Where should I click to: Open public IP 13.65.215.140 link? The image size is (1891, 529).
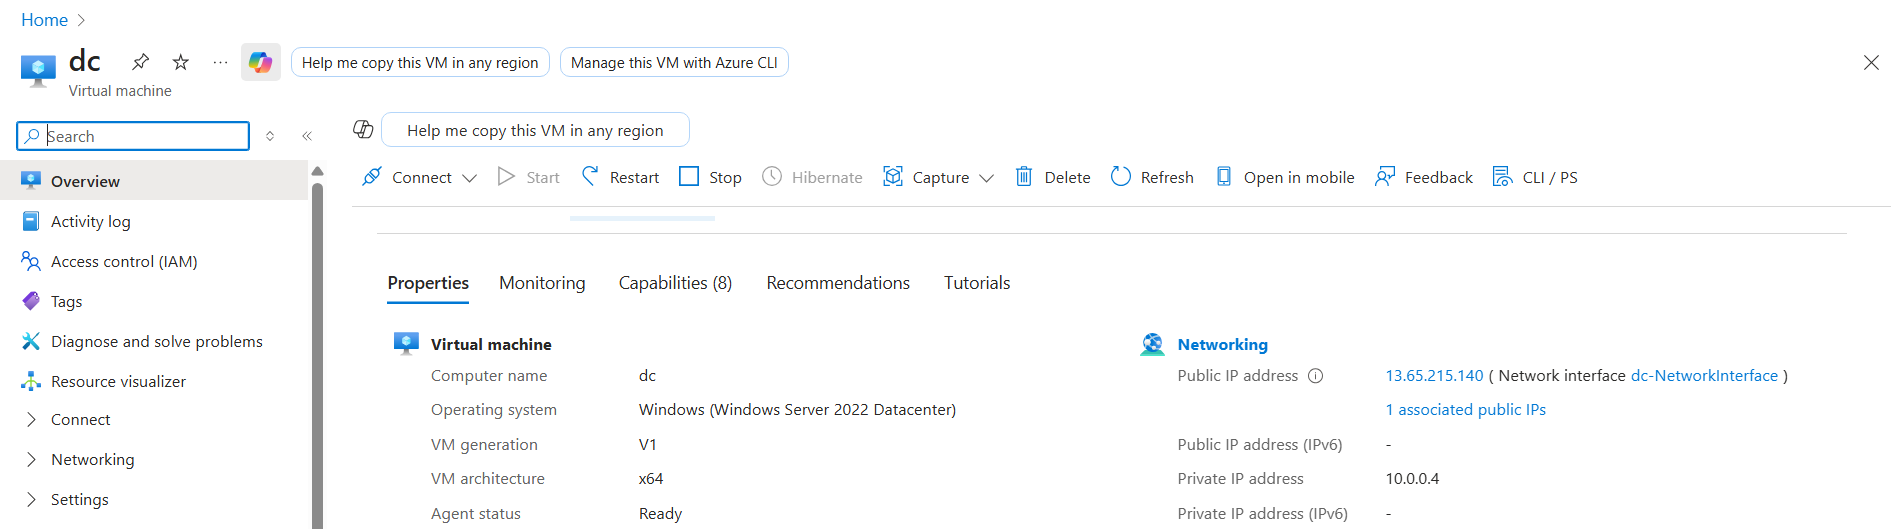(1434, 376)
